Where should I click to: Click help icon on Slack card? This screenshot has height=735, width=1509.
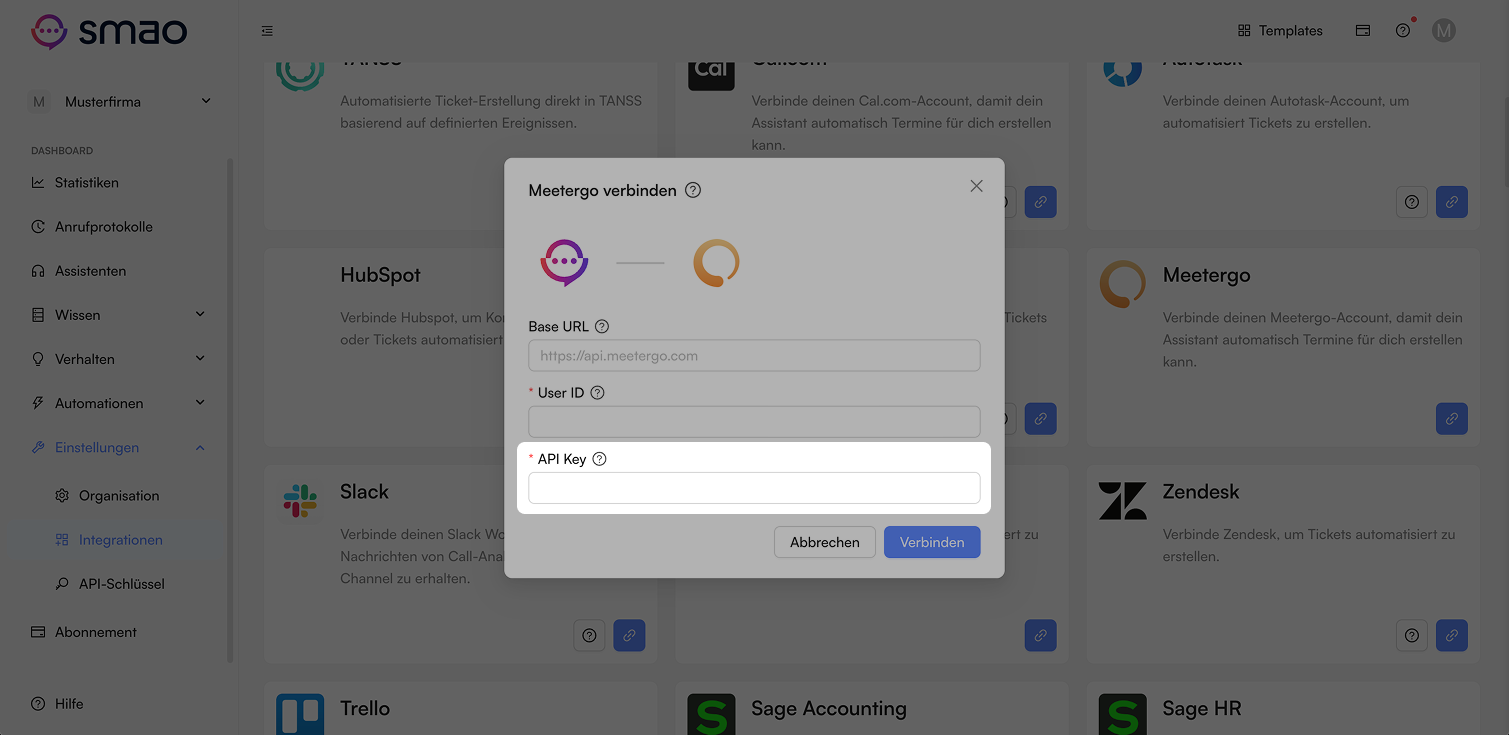coord(590,635)
